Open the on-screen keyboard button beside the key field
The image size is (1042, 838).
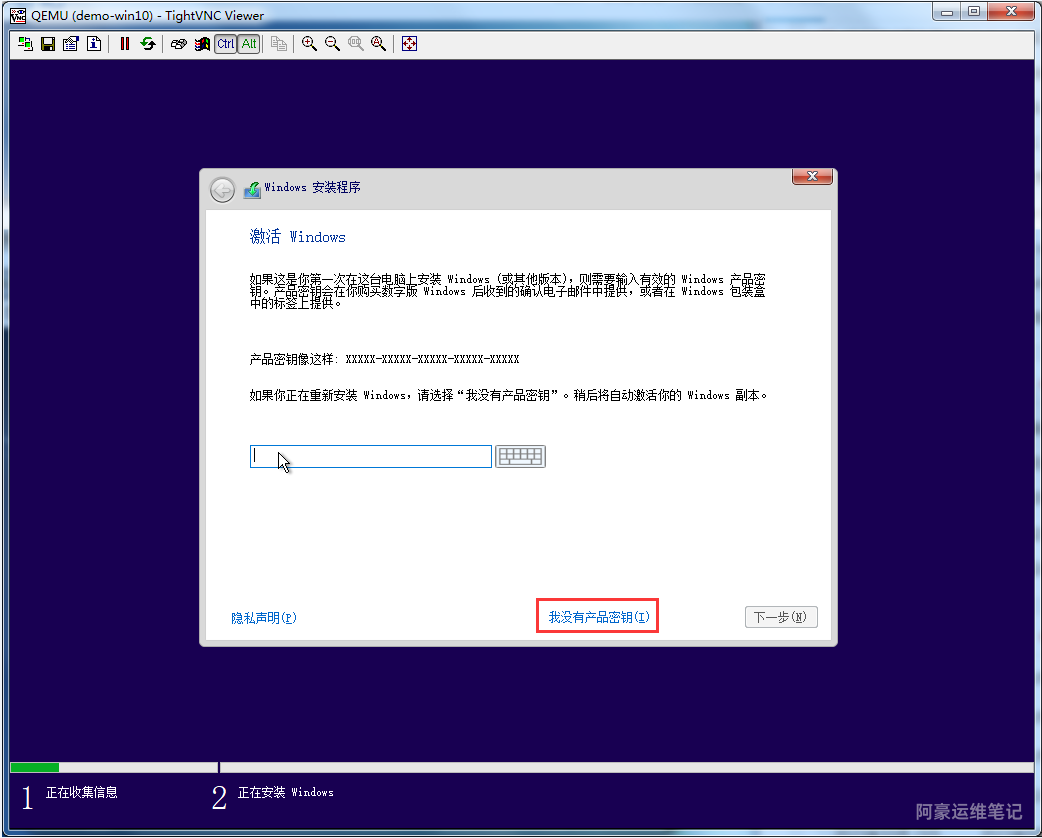(x=520, y=456)
